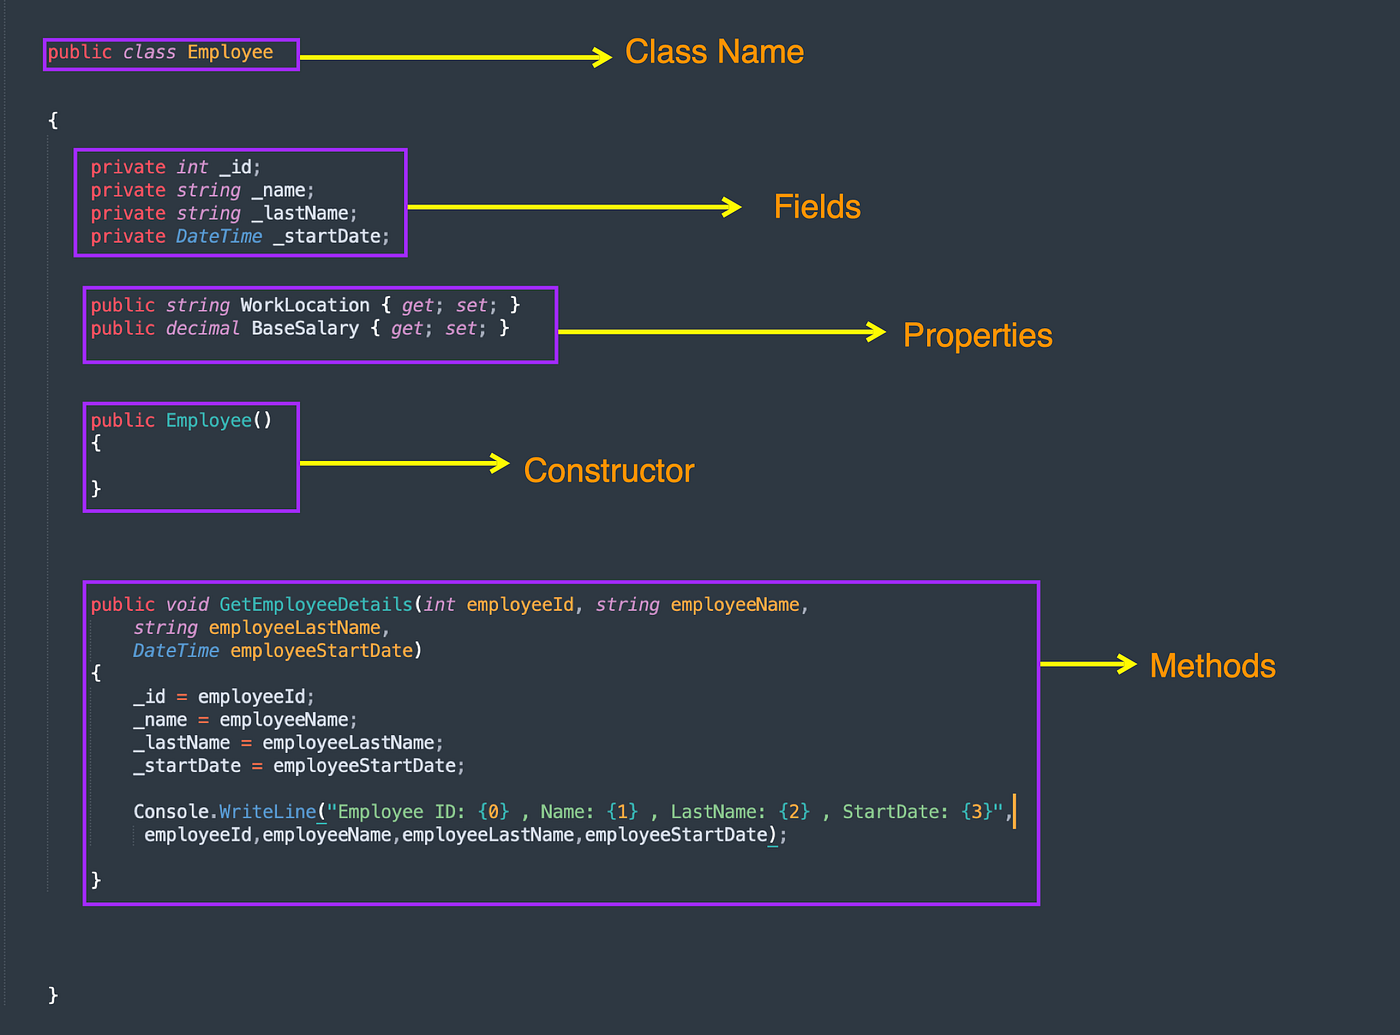Screen dimensions: 1400x1035
Task: Click the closing brace of the class
Action: tap(52, 994)
